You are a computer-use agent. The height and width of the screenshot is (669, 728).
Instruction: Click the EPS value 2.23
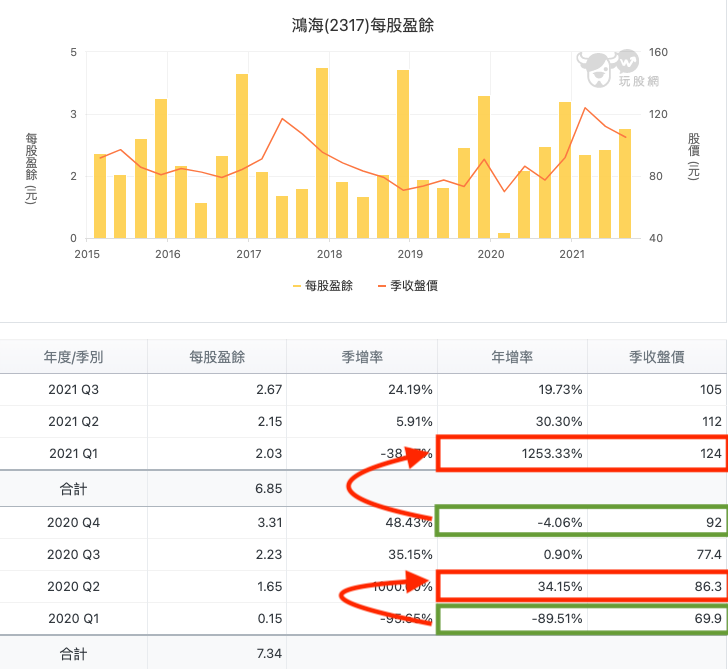click(x=269, y=555)
